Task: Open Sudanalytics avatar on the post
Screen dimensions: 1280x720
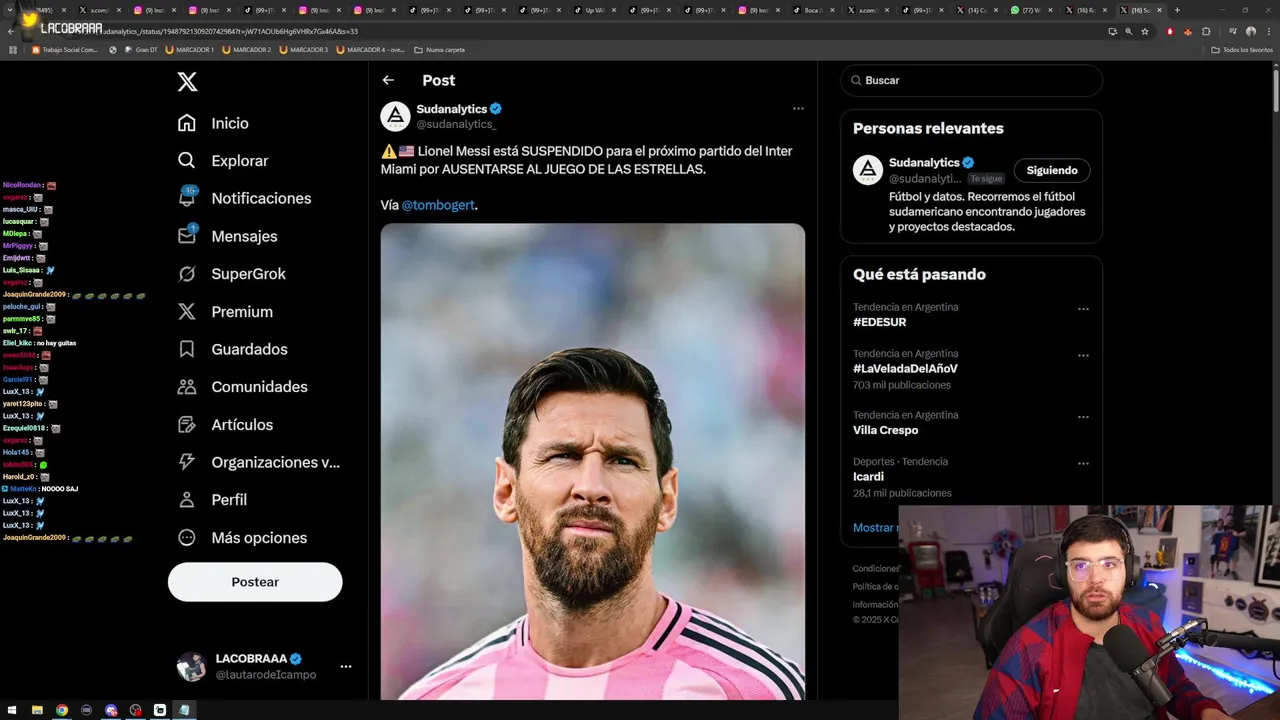Action: tap(396, 116)
